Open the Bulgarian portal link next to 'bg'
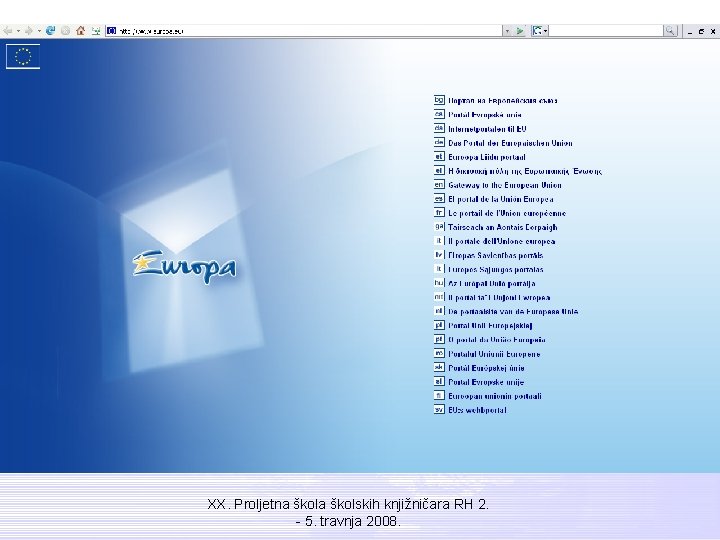 tap(503, 101)
